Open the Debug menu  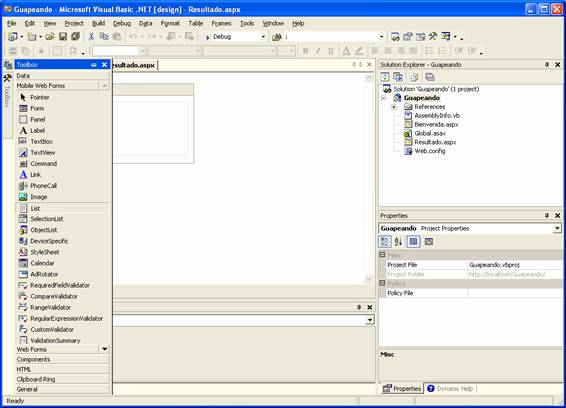(122, 23)
